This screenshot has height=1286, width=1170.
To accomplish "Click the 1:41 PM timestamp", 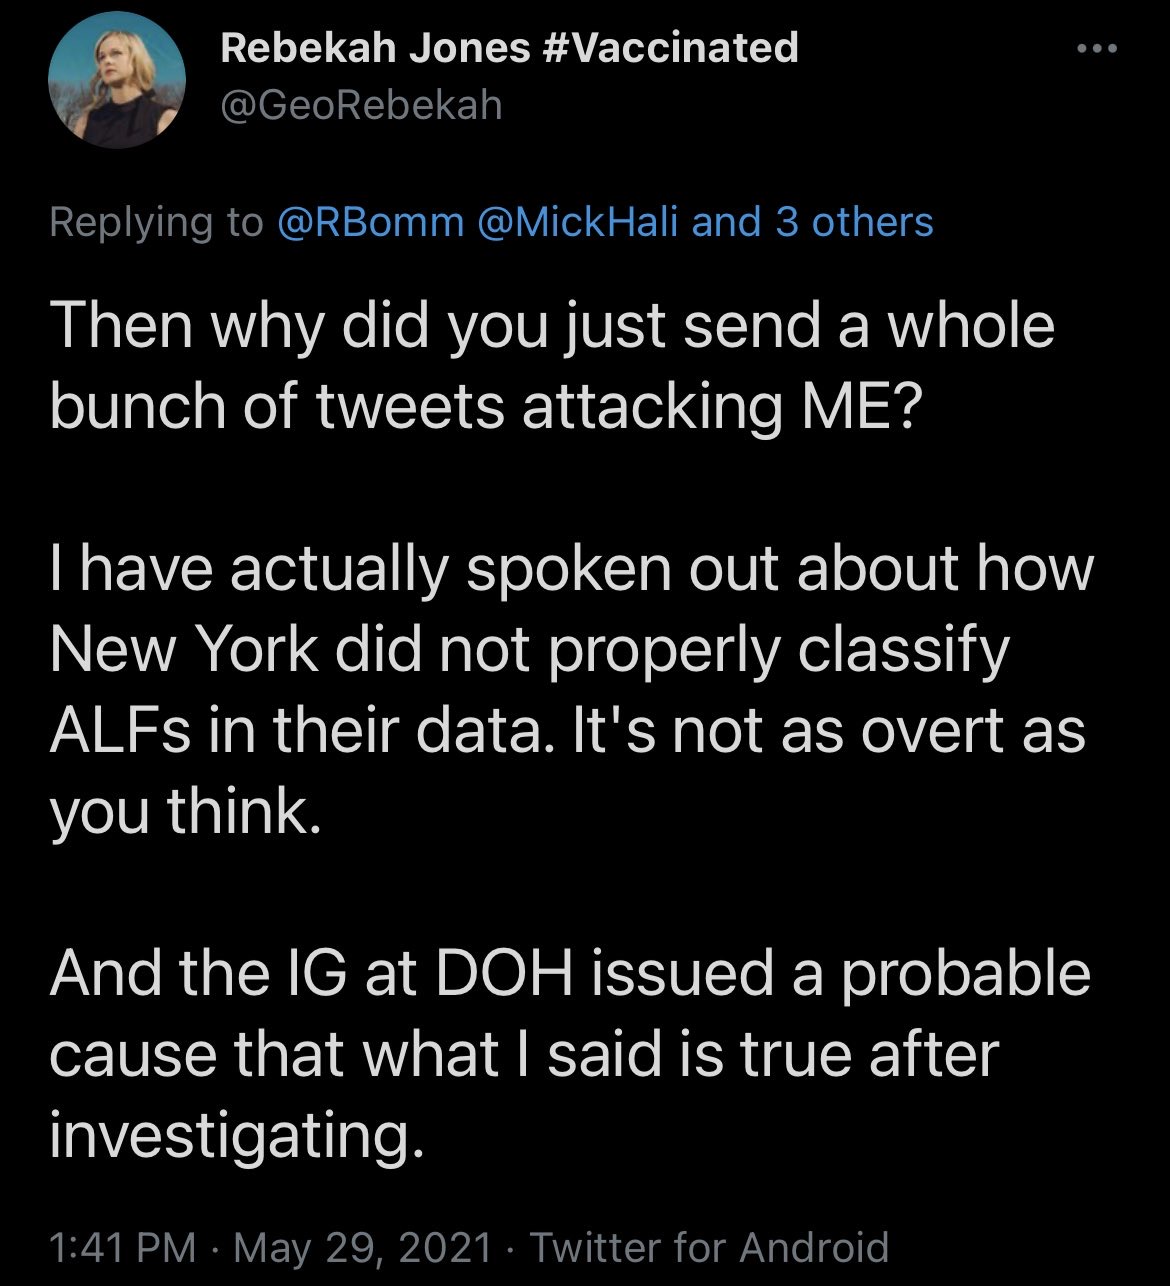I will pyautogui.click(x=122, y=1247).
